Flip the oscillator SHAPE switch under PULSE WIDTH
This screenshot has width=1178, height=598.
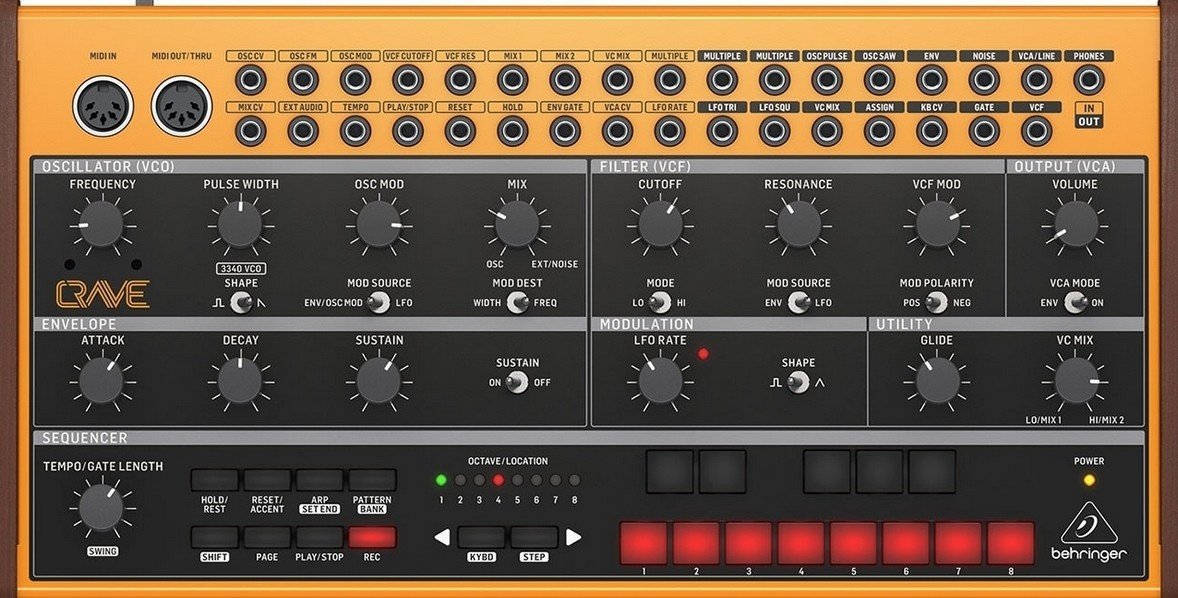tap(240, 303)
